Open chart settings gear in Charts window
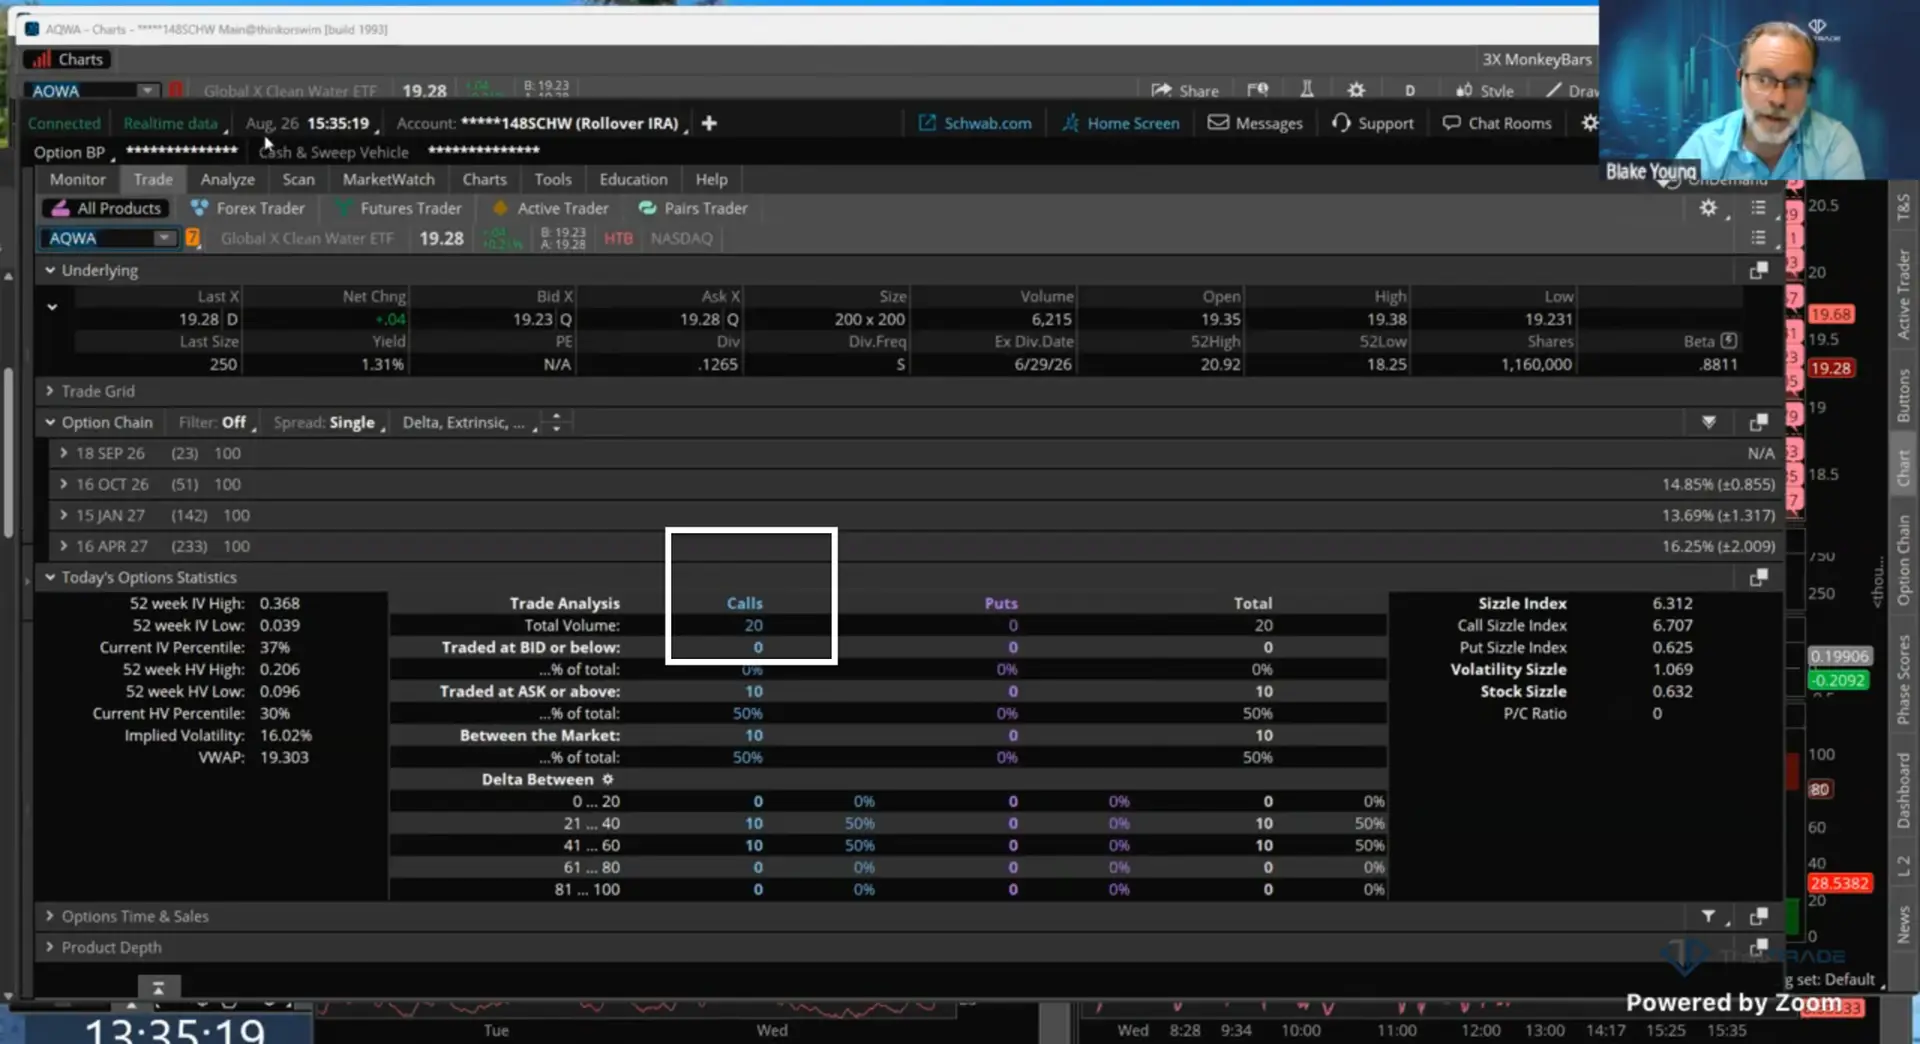 pyautogui.click(x=1356, y=90)
